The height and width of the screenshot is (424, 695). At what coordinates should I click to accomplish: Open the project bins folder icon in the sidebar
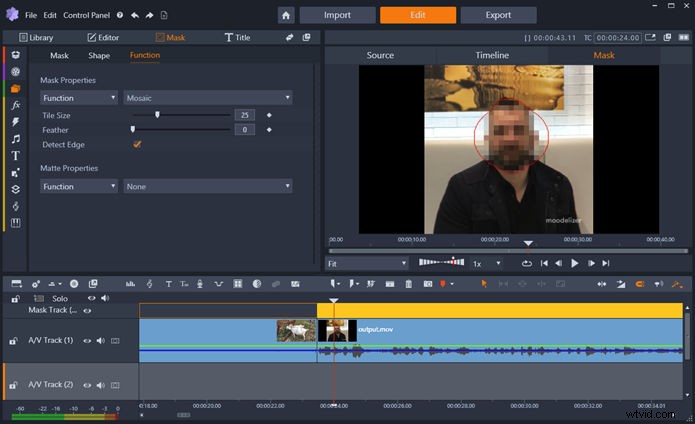(16, 89)
